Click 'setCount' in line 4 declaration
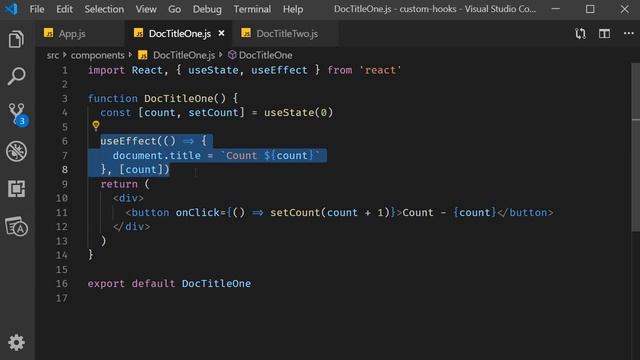The width and height of the screenshot is (640, 360). point(213,112)
